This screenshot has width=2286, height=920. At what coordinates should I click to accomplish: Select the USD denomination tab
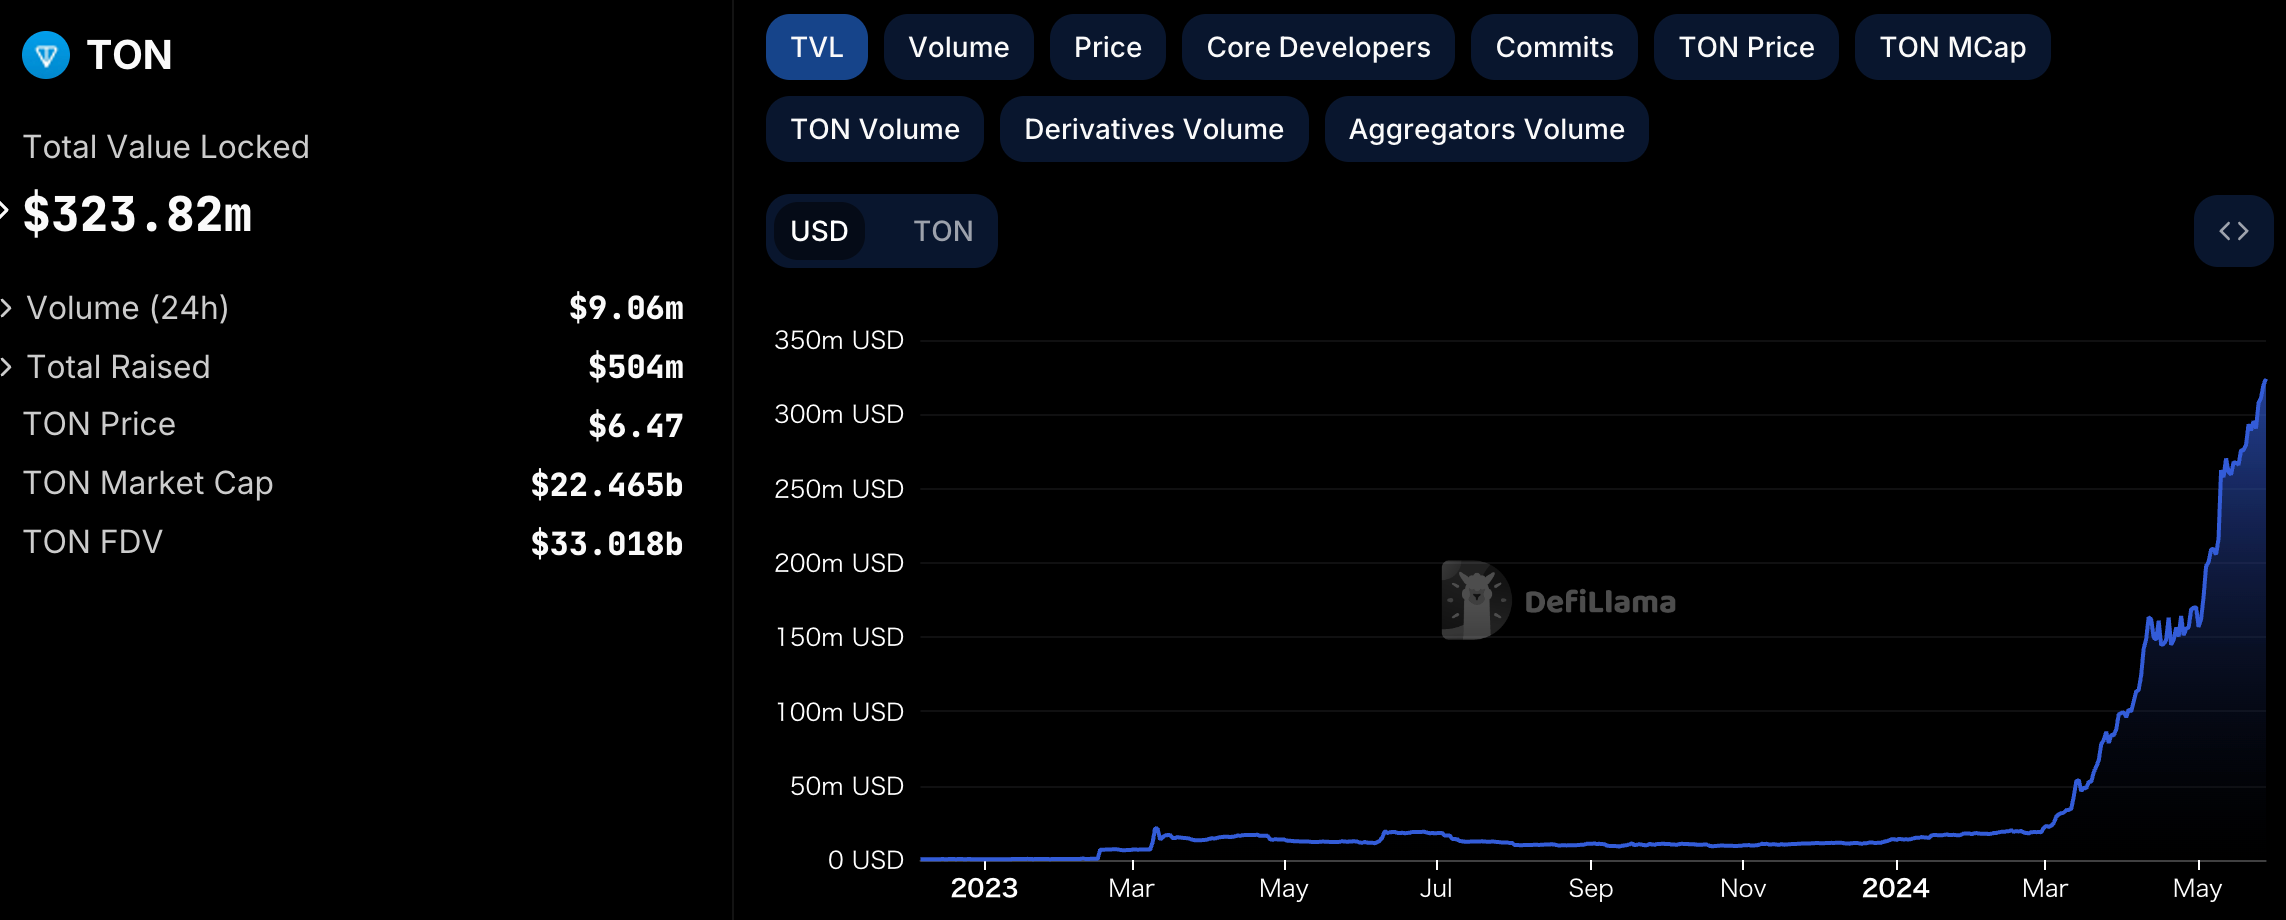(819, 230)
